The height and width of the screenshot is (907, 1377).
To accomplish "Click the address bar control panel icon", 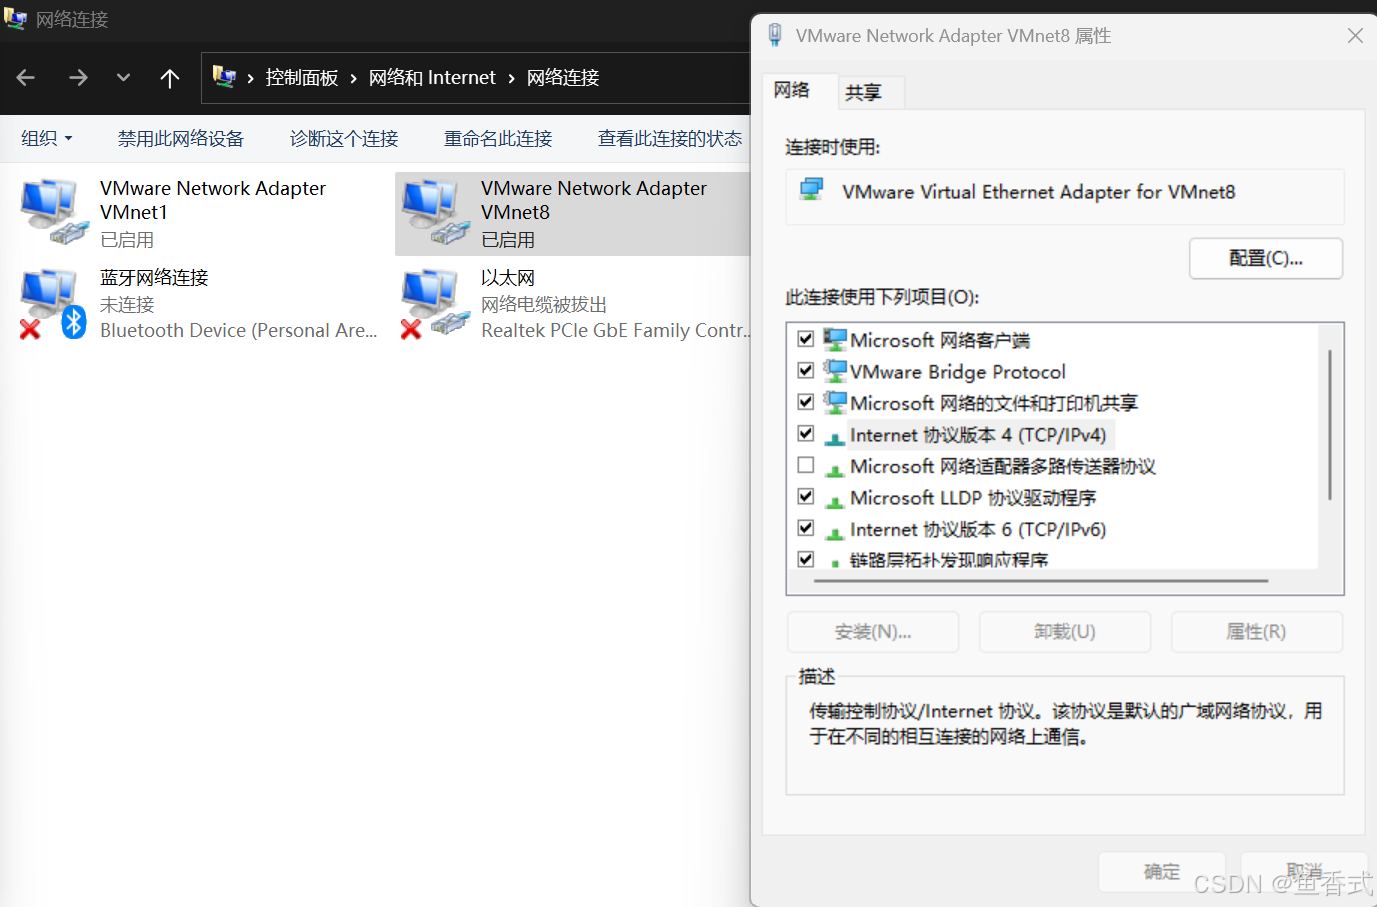I will [224, 77].
